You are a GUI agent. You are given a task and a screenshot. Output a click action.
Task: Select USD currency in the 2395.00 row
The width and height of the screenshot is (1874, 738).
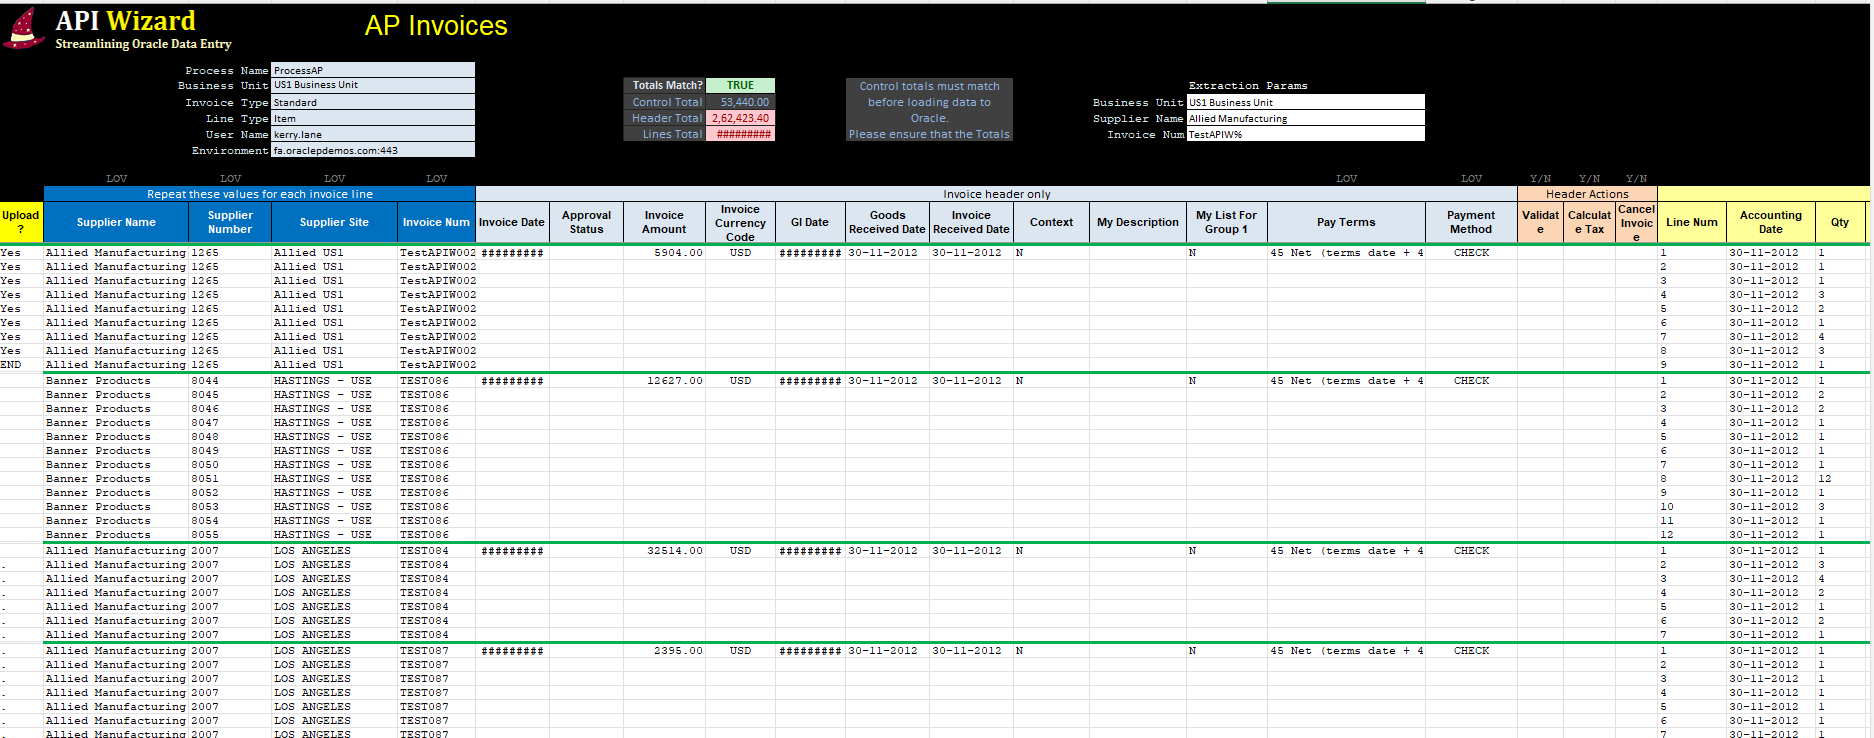(740, 651)
